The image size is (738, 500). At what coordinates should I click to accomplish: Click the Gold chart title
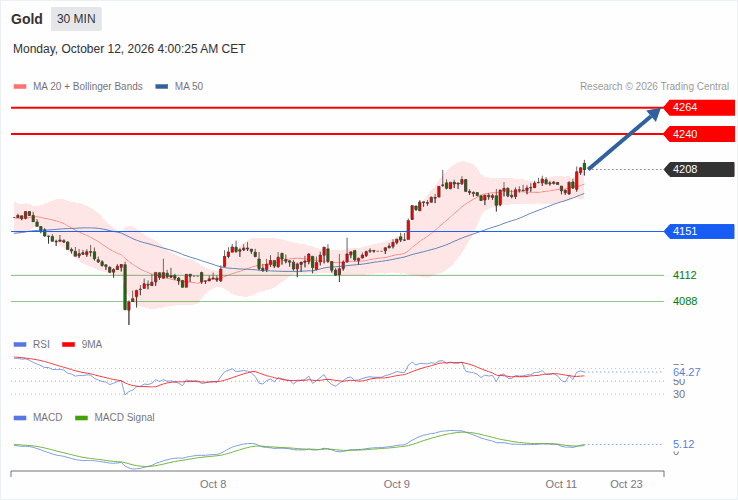coord(27,19)
